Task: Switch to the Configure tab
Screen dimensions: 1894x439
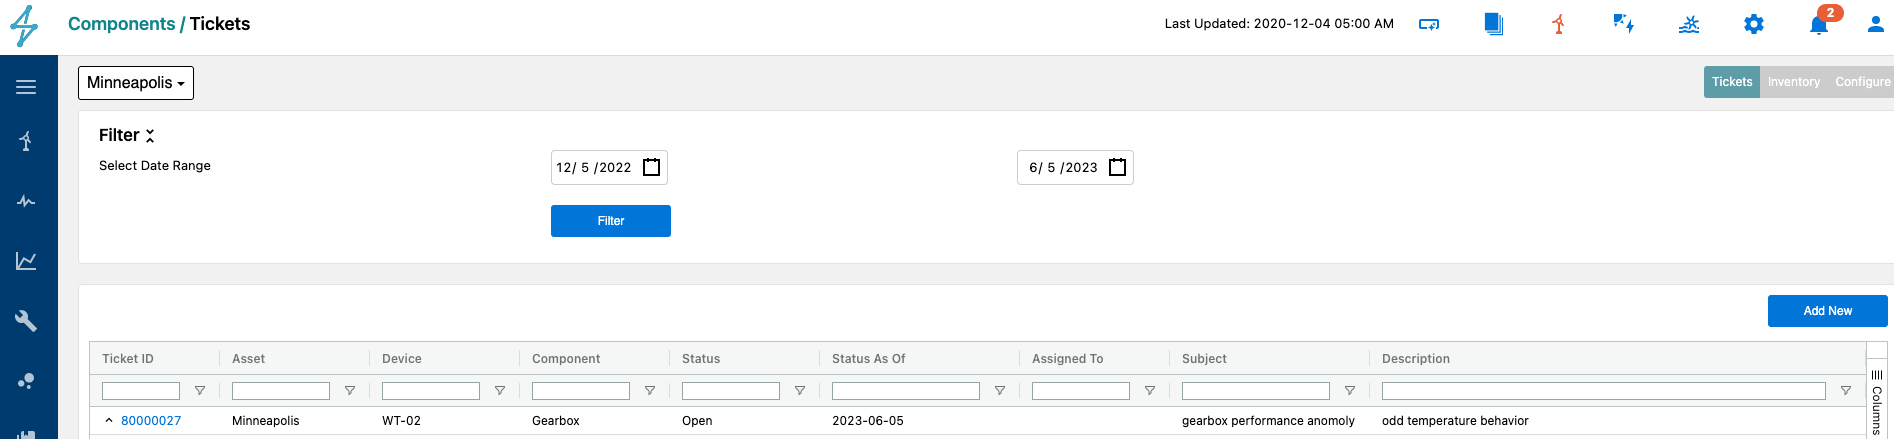Action: pyautogui.click(x=1861, y=82)
